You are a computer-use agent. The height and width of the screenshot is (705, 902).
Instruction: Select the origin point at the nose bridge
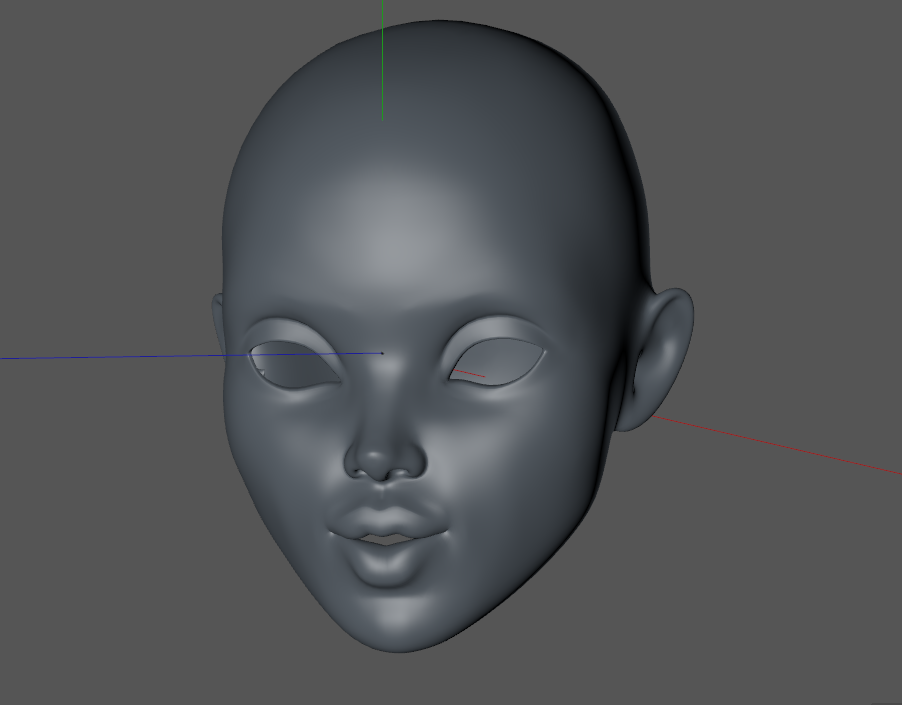(382, 353)
